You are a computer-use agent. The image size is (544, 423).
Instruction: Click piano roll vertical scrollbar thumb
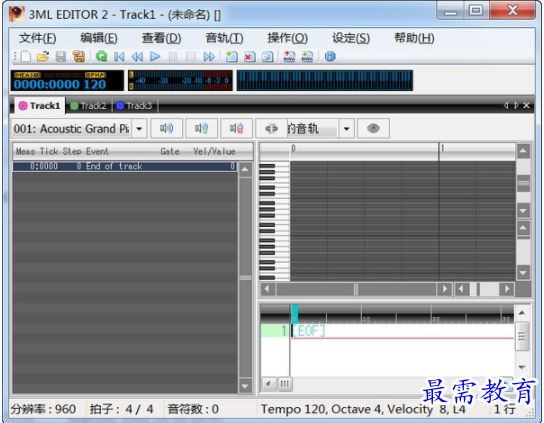(x=523, y=183)
